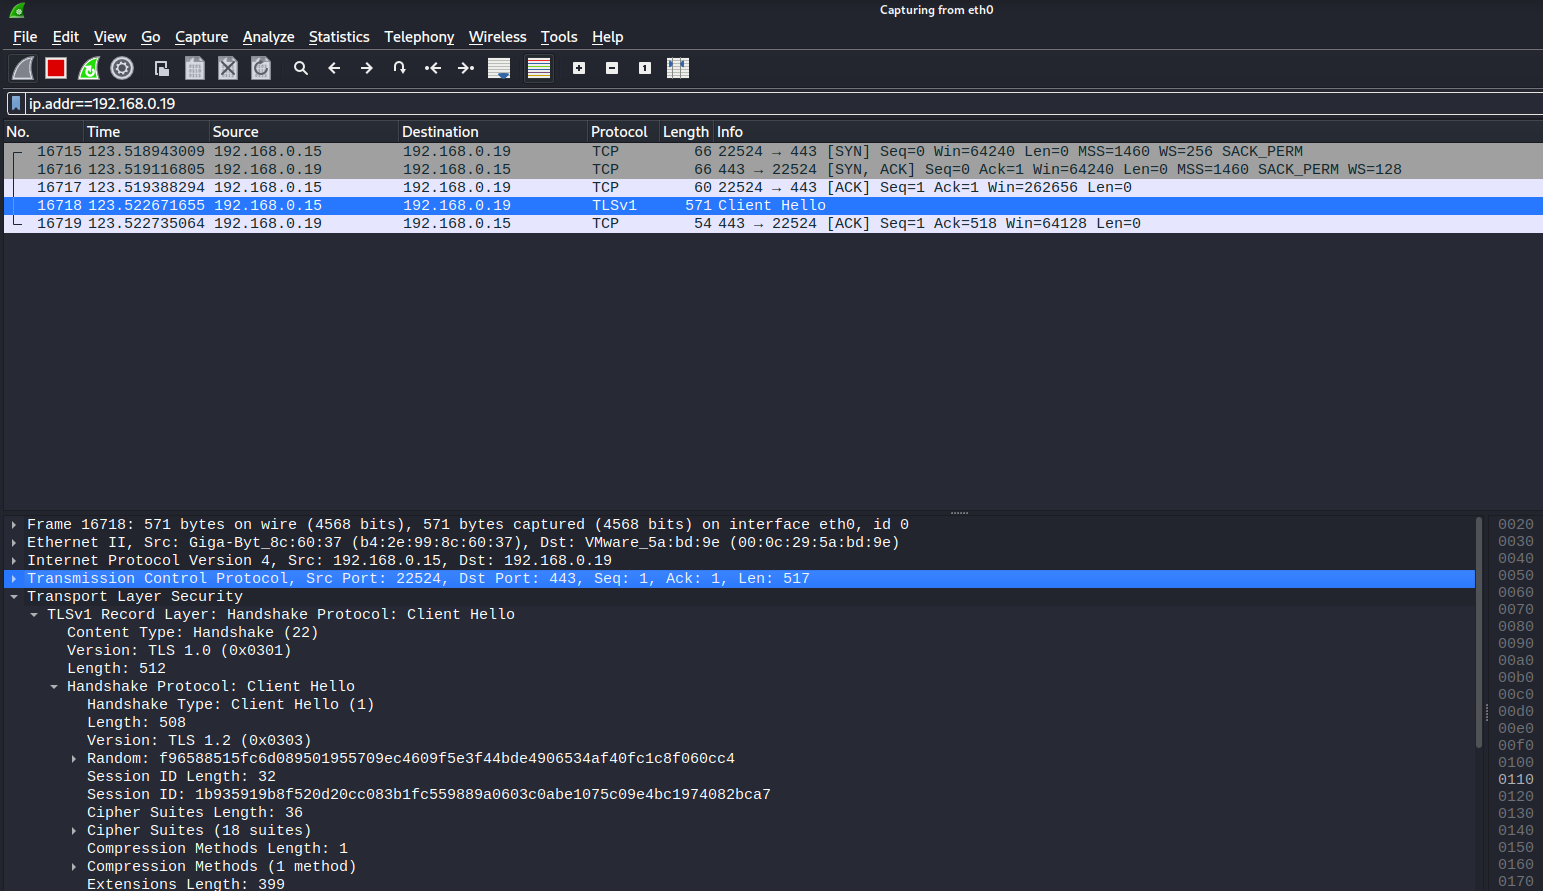1543x891 pixels.
Task: Click the packet details vertical scrollbar
Action: [1480, 632]
